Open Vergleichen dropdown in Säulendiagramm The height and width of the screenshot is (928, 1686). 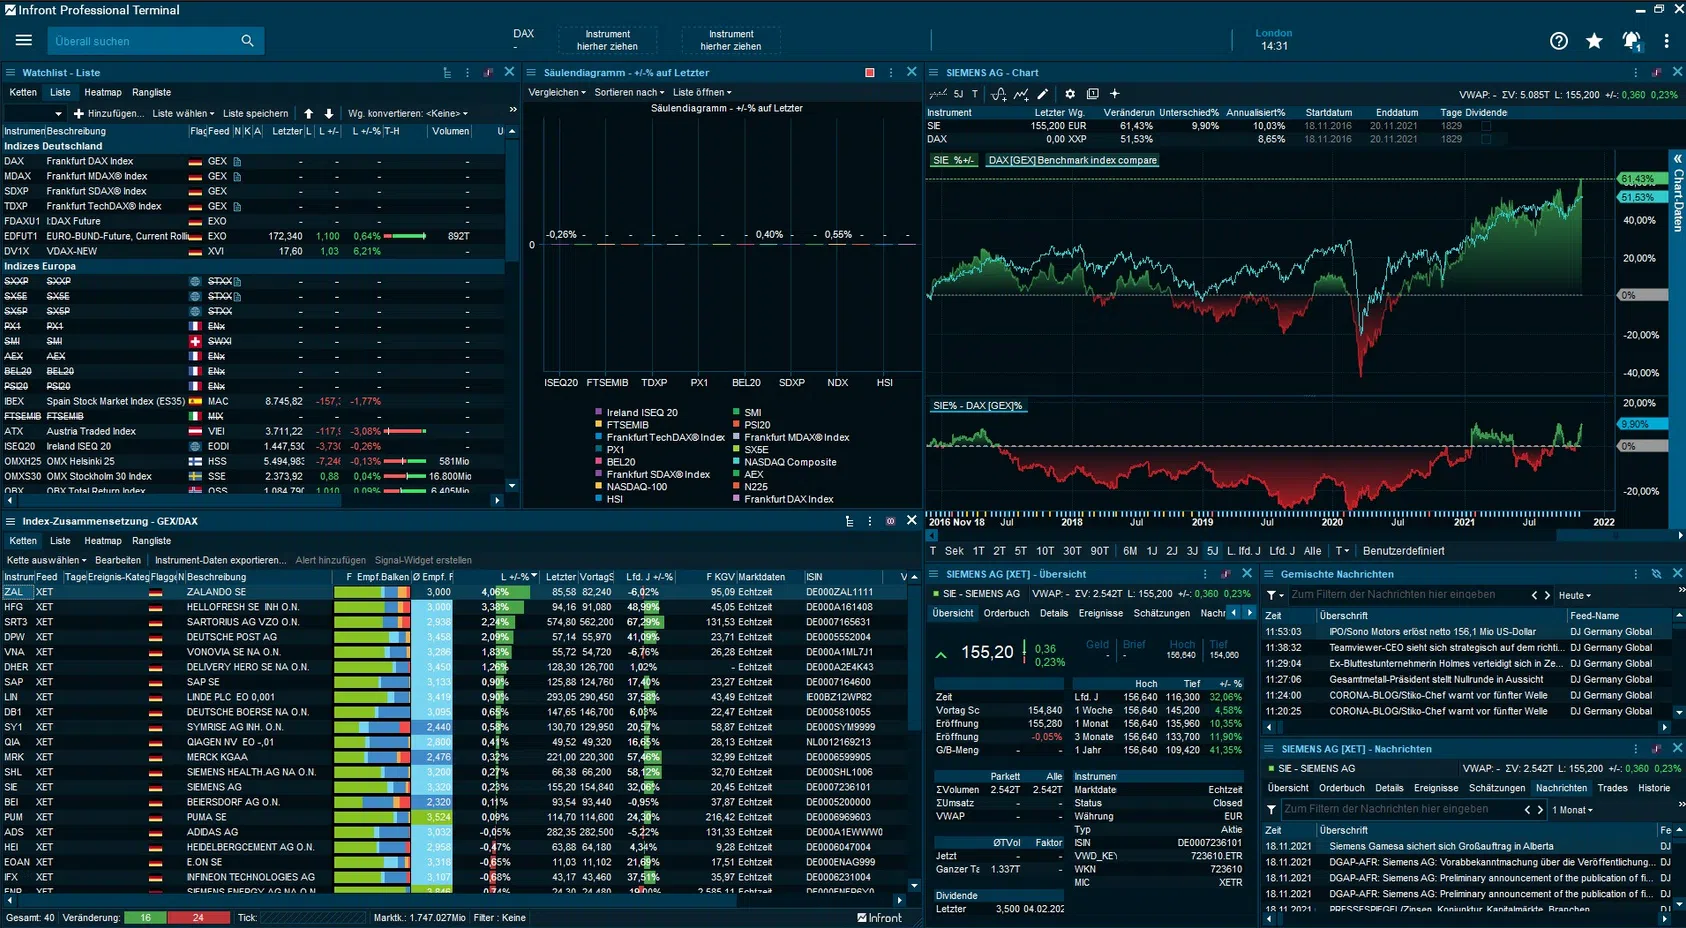coord(557,92)
